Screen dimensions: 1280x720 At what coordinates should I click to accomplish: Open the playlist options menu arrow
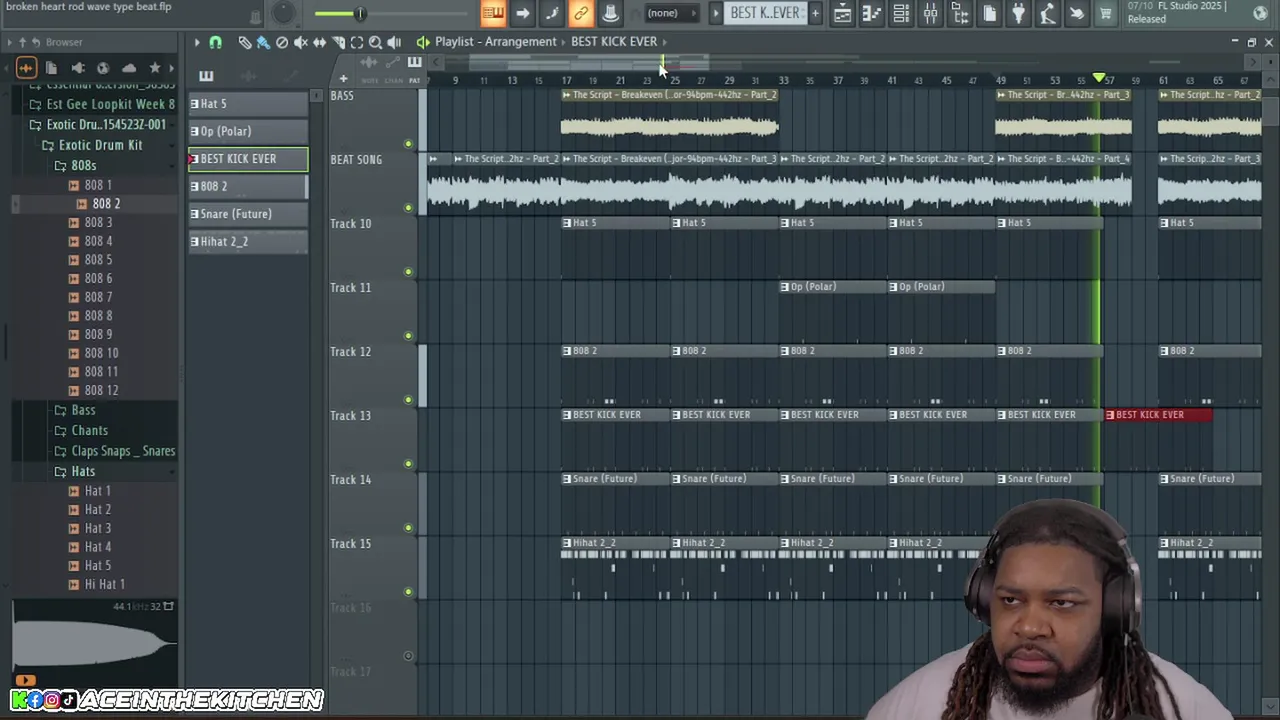point(197,42)
